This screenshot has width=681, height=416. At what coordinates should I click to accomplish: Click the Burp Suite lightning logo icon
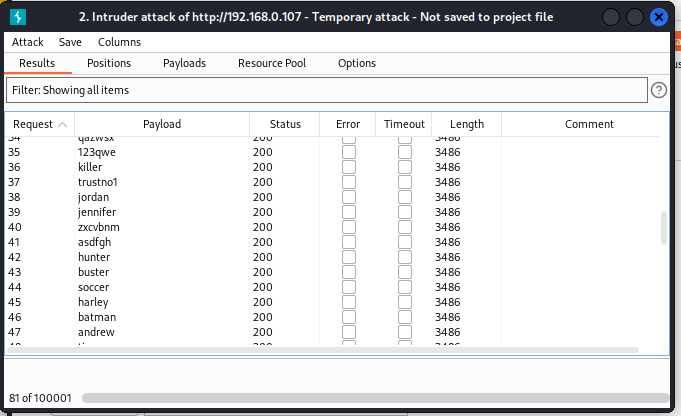click(x=18, y=17)
